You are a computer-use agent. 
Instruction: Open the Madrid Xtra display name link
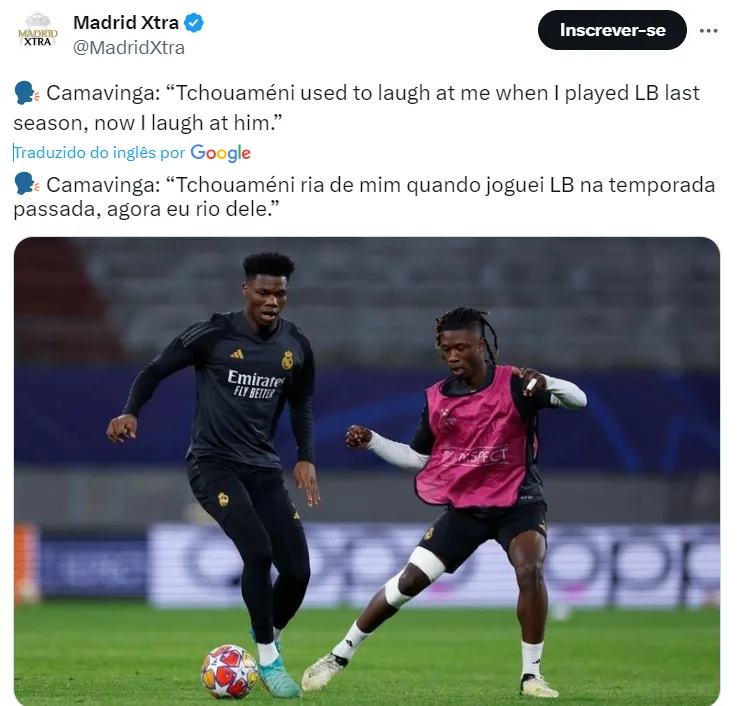click(126, 23)
